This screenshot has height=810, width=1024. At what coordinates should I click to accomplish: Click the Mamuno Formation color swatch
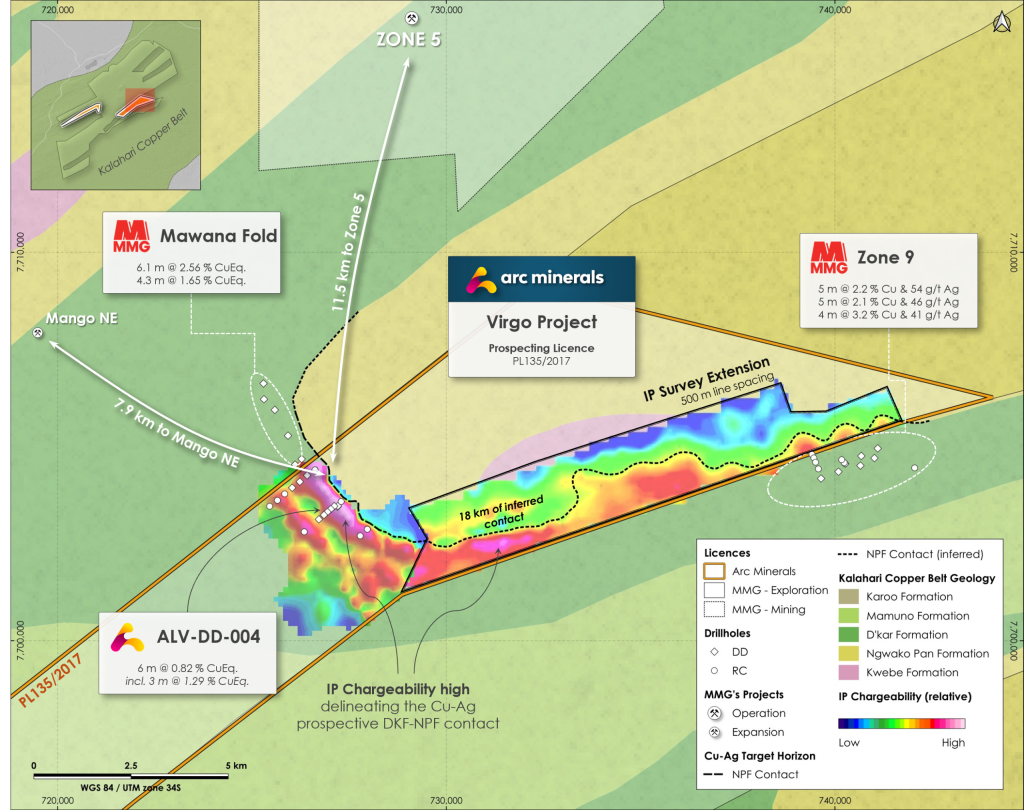coord(848,615)
